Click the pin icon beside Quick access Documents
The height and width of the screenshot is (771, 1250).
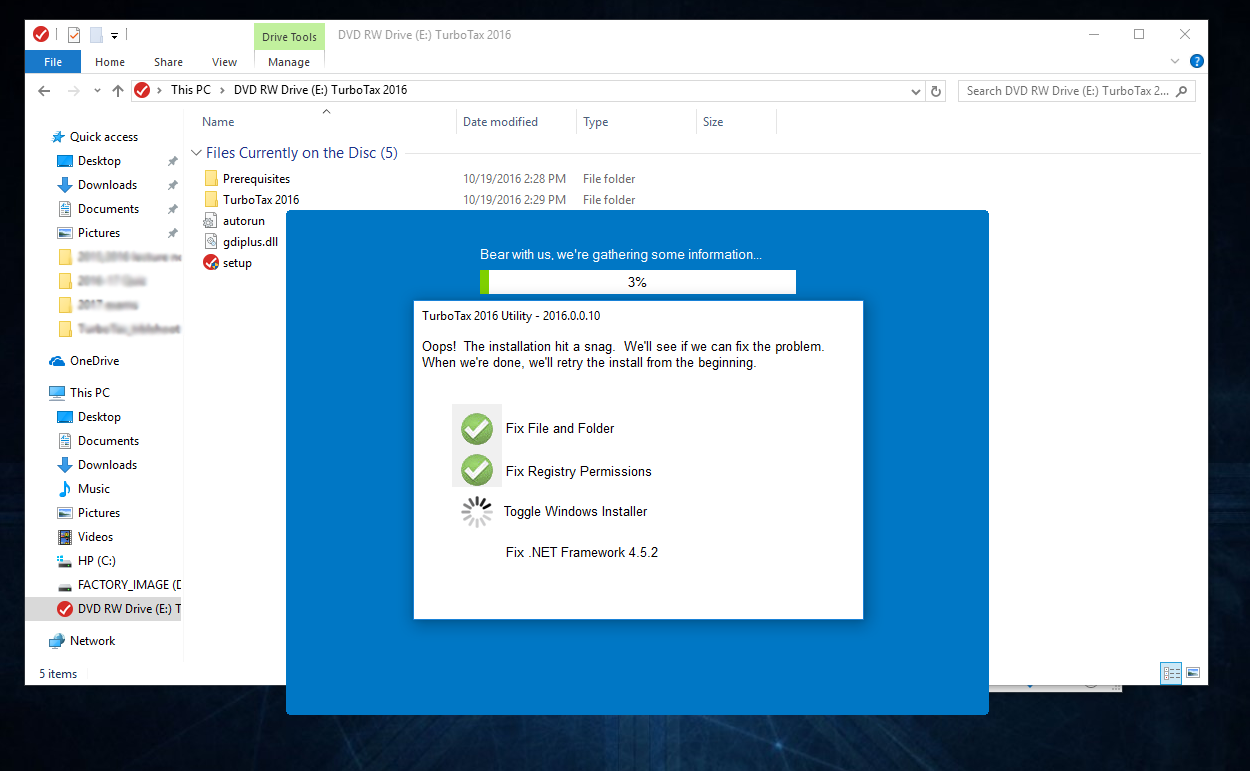172,209
